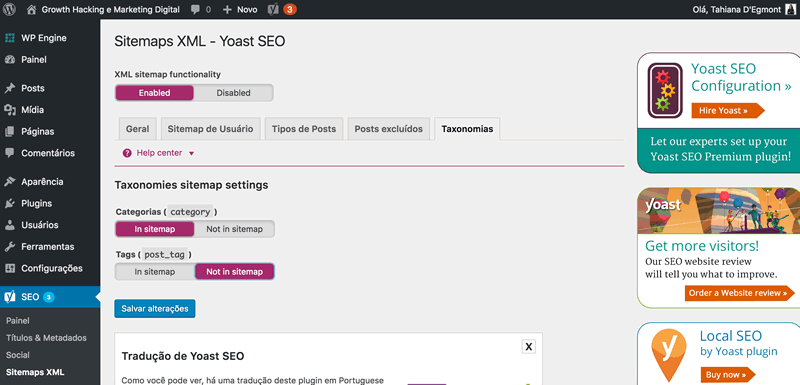Image resolution: width=800 pixels, height=385 pixels.
Task: Click the Local SEO by Yoast plugin title
Action: (x=738, y=343)
